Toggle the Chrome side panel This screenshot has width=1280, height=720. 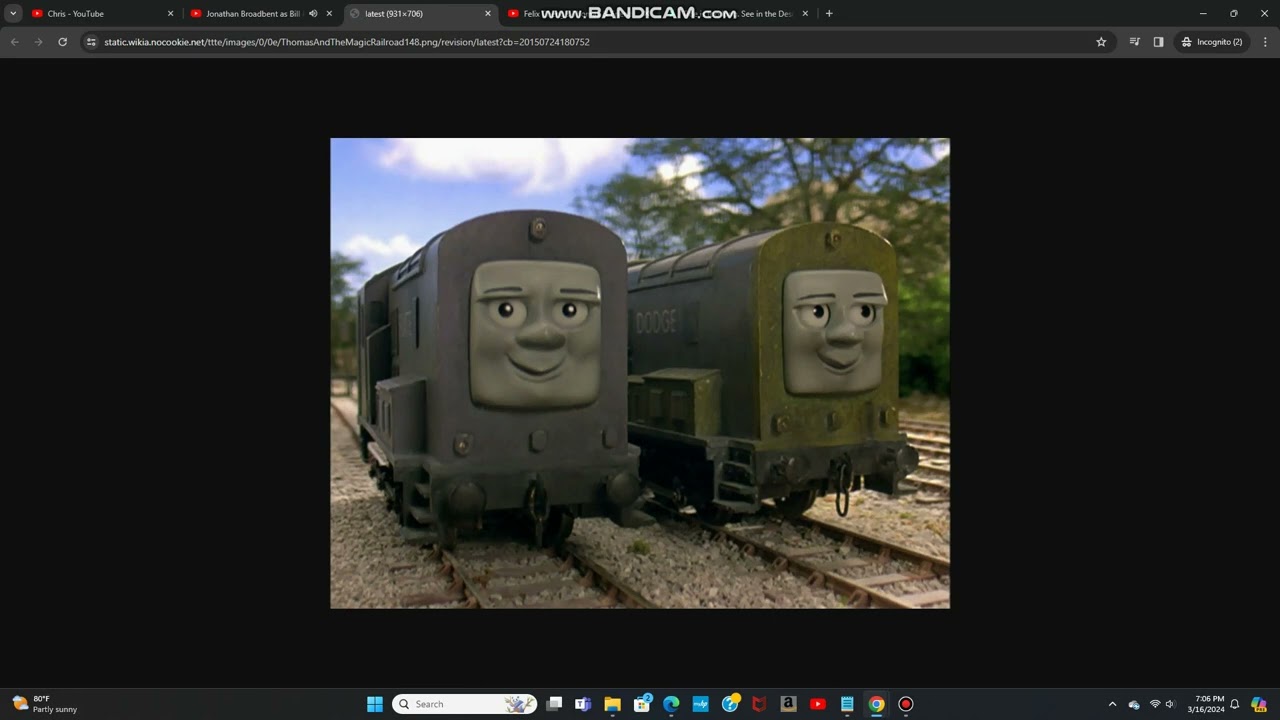click(1158, 42)
